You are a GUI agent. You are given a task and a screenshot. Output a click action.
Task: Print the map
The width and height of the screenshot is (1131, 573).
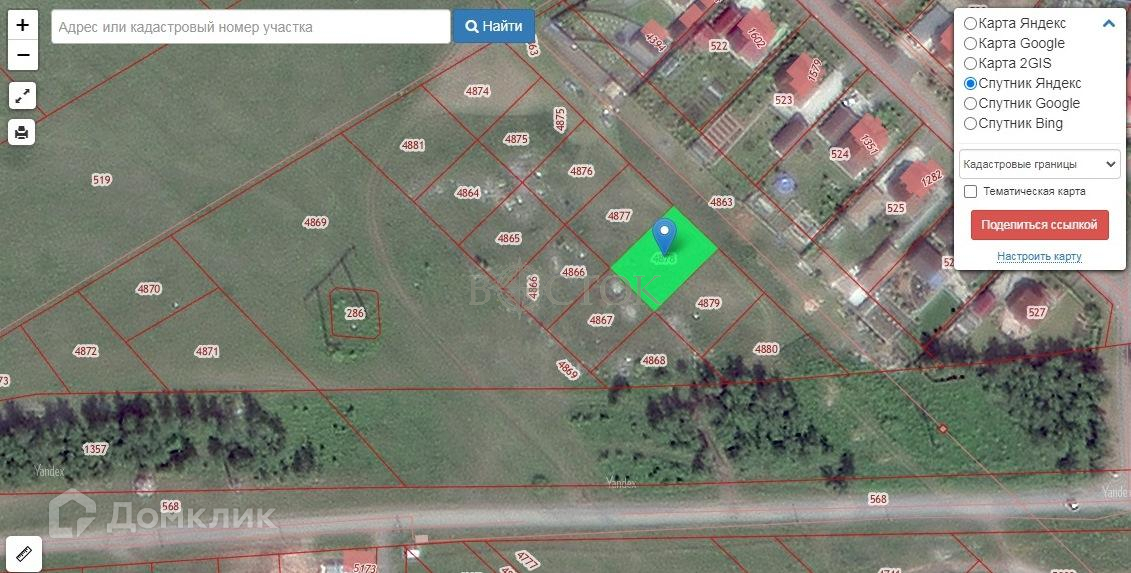pos(22,132)
